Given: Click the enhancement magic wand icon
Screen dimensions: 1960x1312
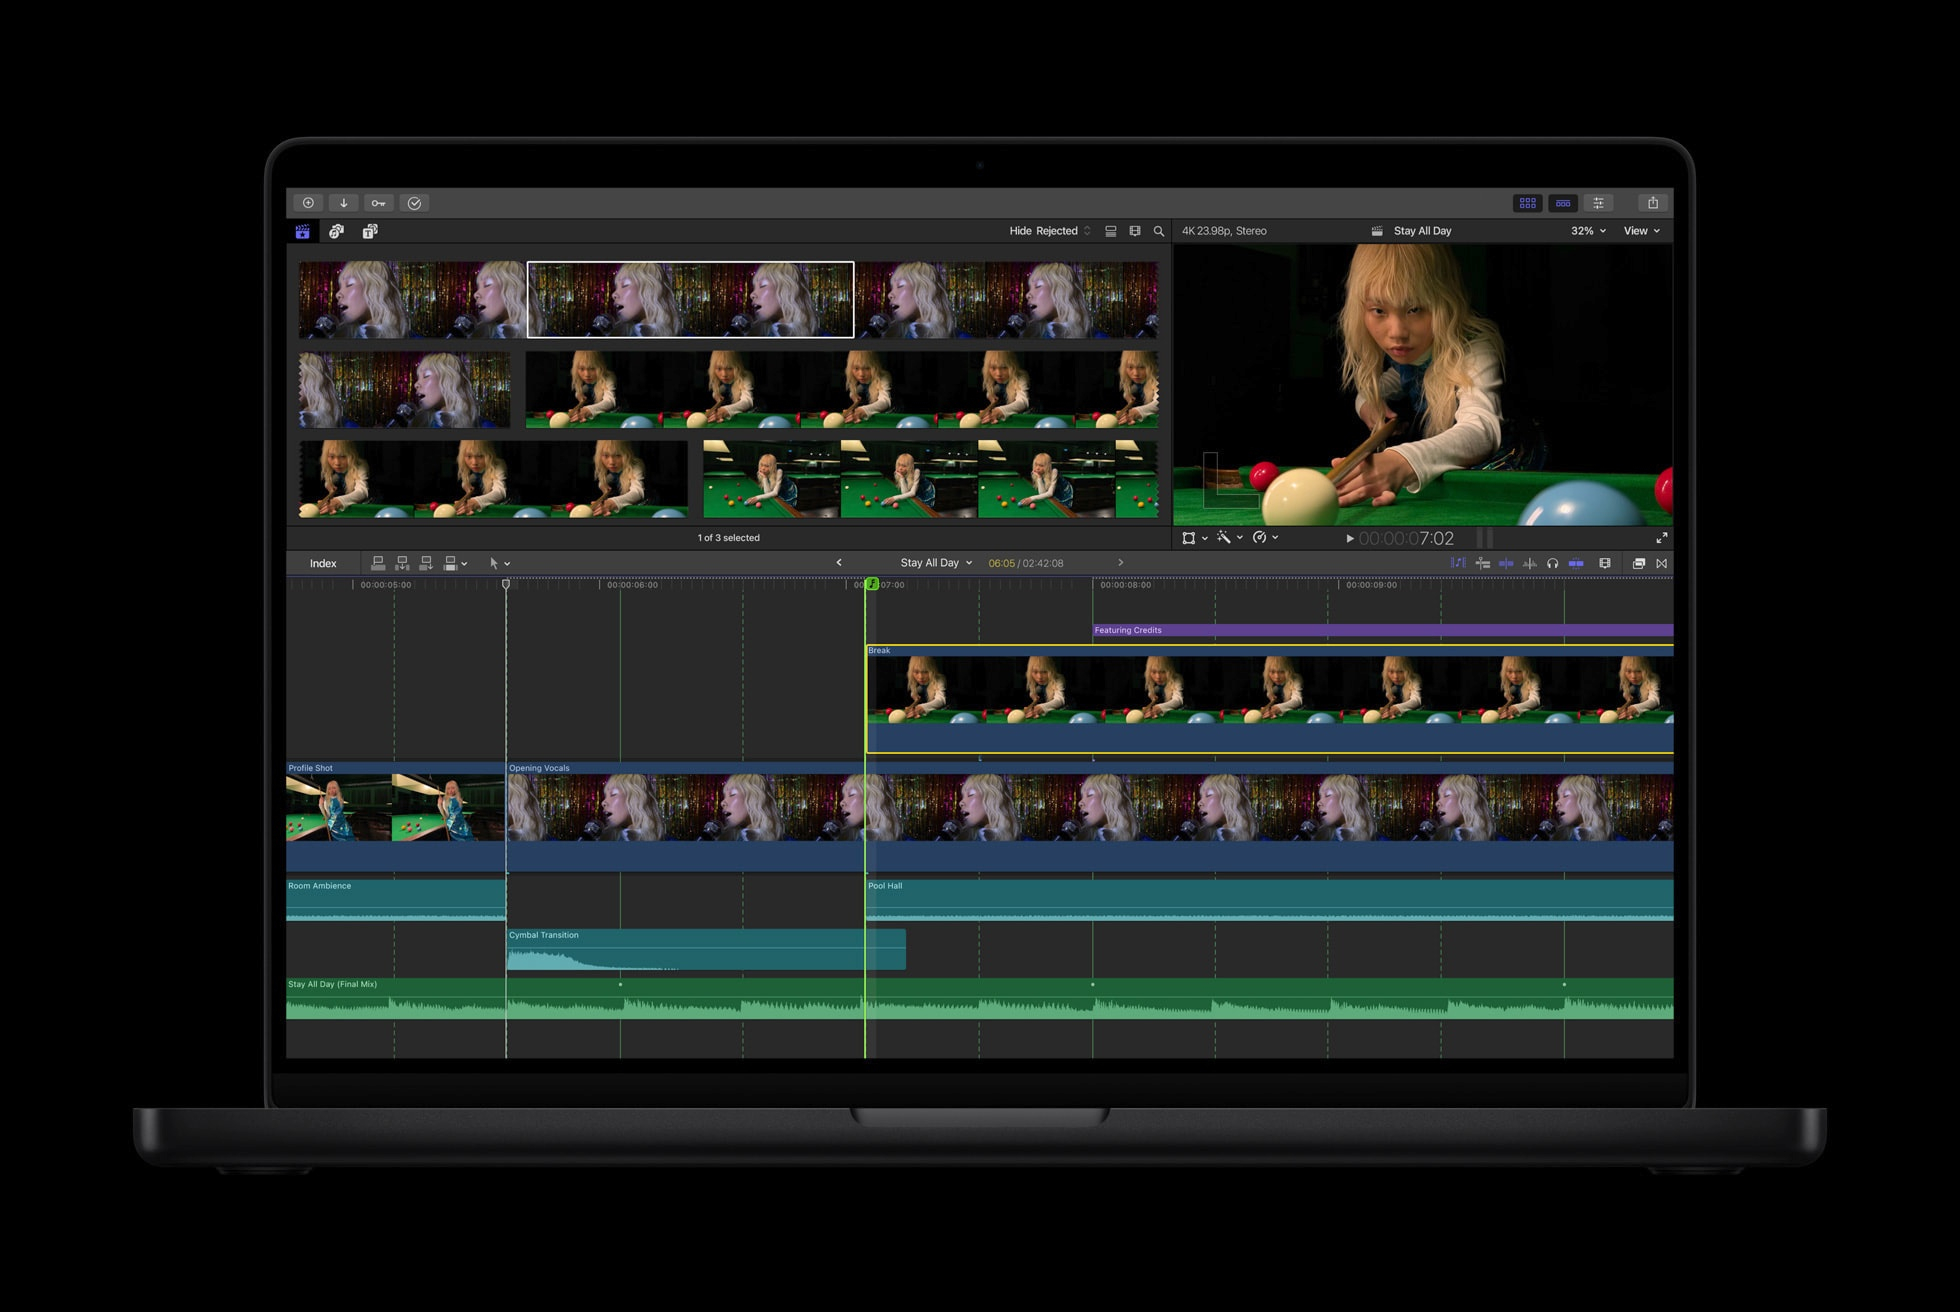Looking at the screenshot, I should (1224, 538).
